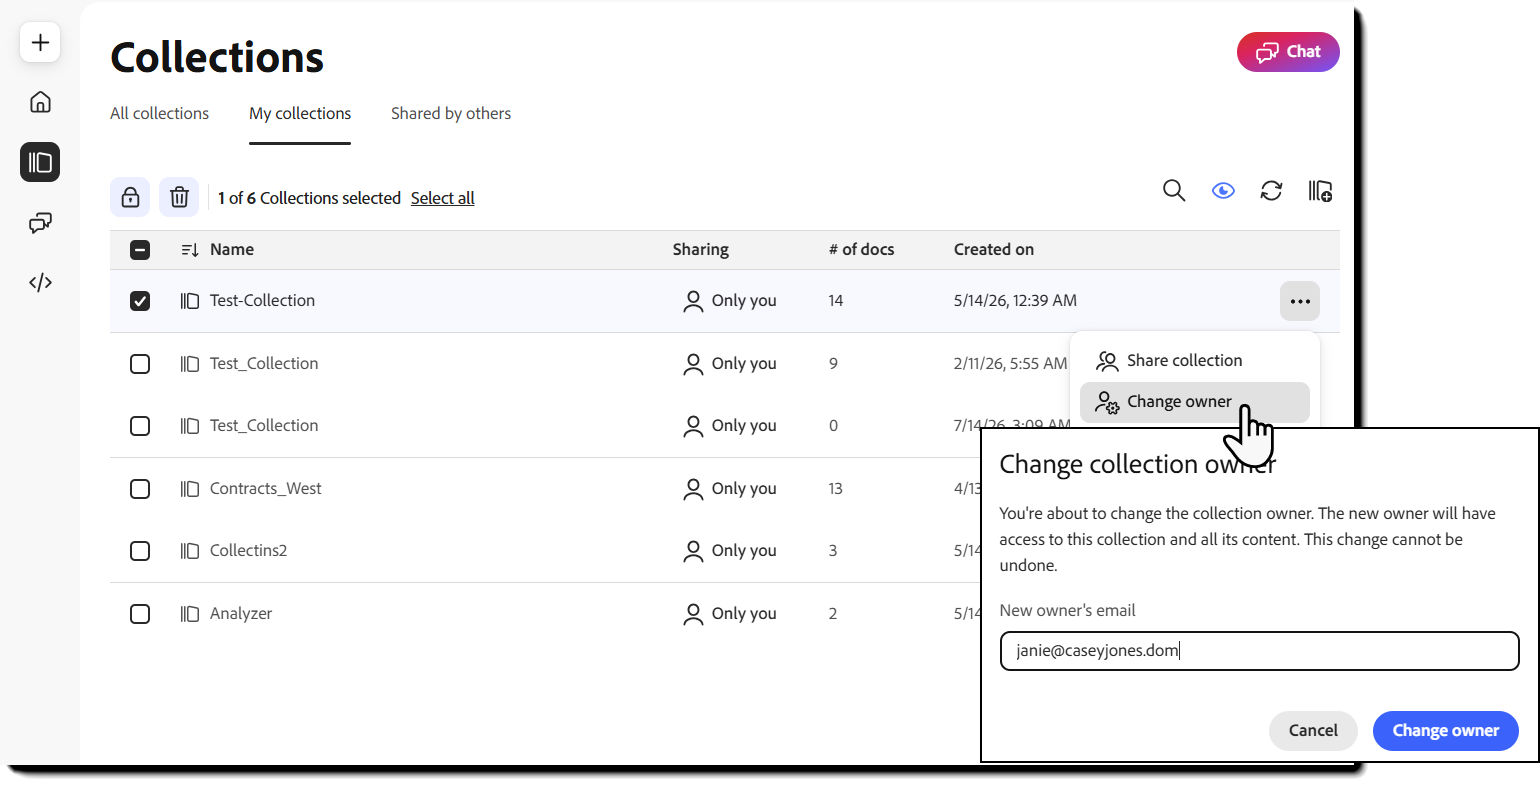Check the Analyzer checkbox
1540x810 pixels.
(x=140, y=614)
